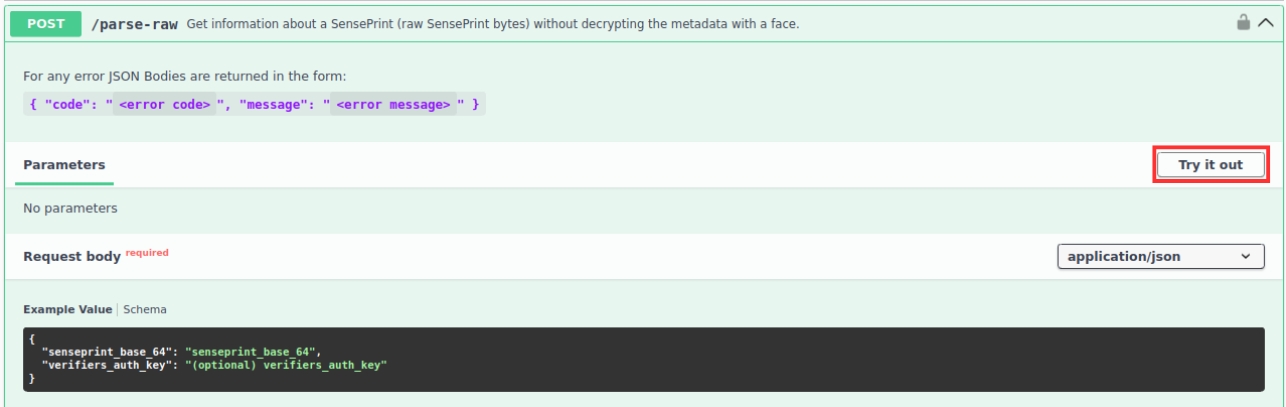1286x407 pixels.
Task: Click the <error code> placeholder
Action: coord(164,103)
